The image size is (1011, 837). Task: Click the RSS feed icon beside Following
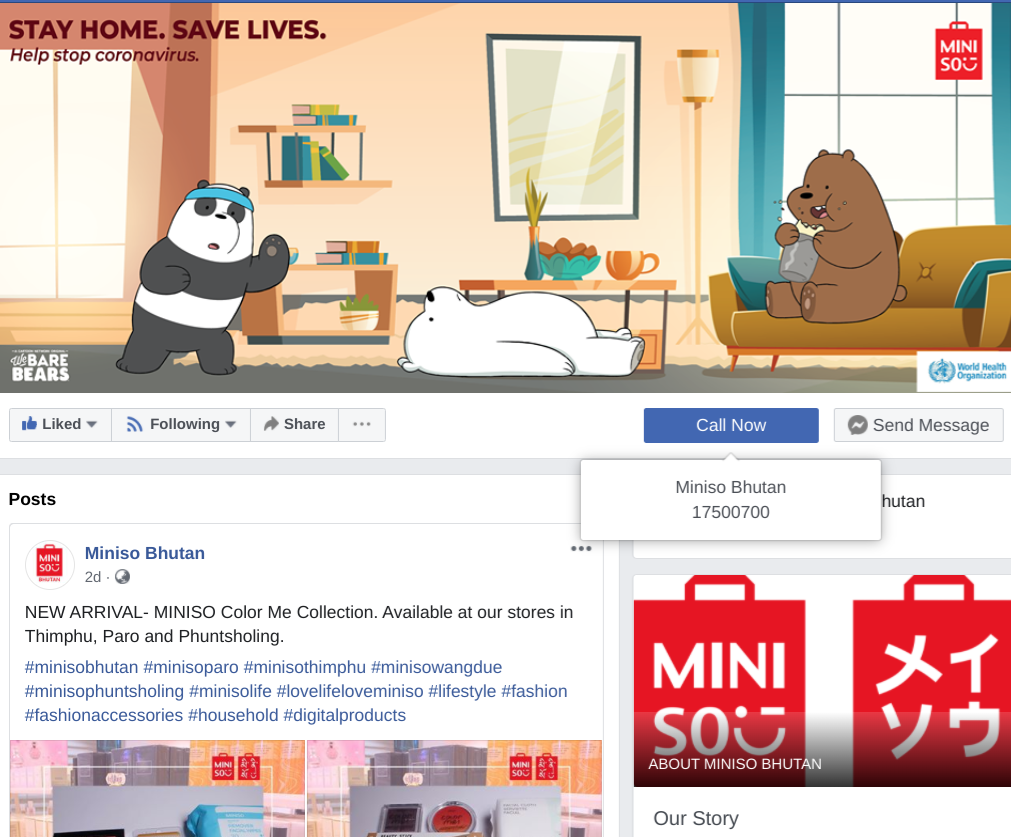click(x=134, y=424)
